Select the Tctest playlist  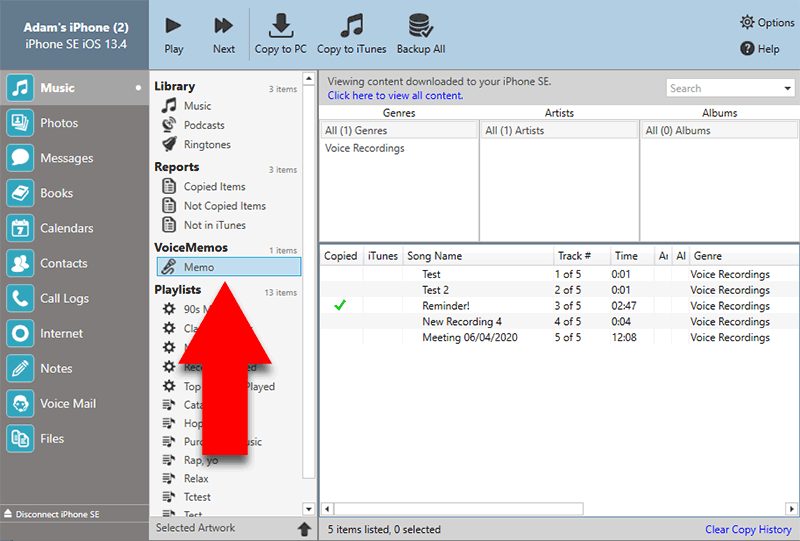[197, 497]
